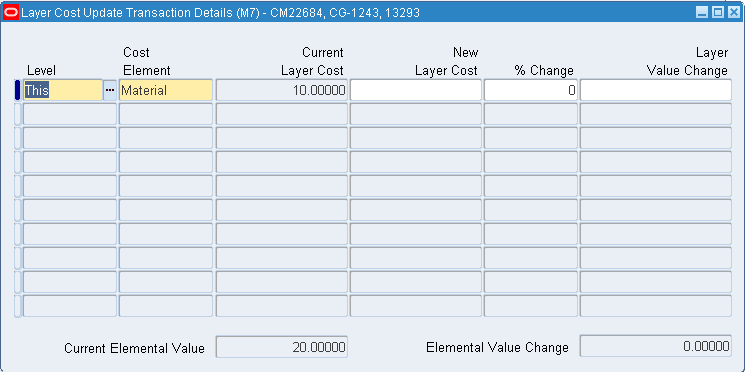
Task: Select the Level field containing This
Action: coord(63,90)
